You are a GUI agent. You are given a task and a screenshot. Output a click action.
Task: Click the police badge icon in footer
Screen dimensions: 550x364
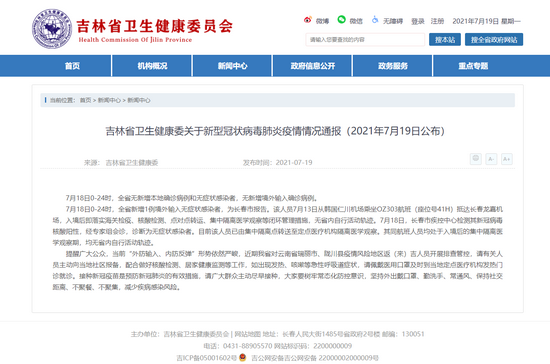242,357
